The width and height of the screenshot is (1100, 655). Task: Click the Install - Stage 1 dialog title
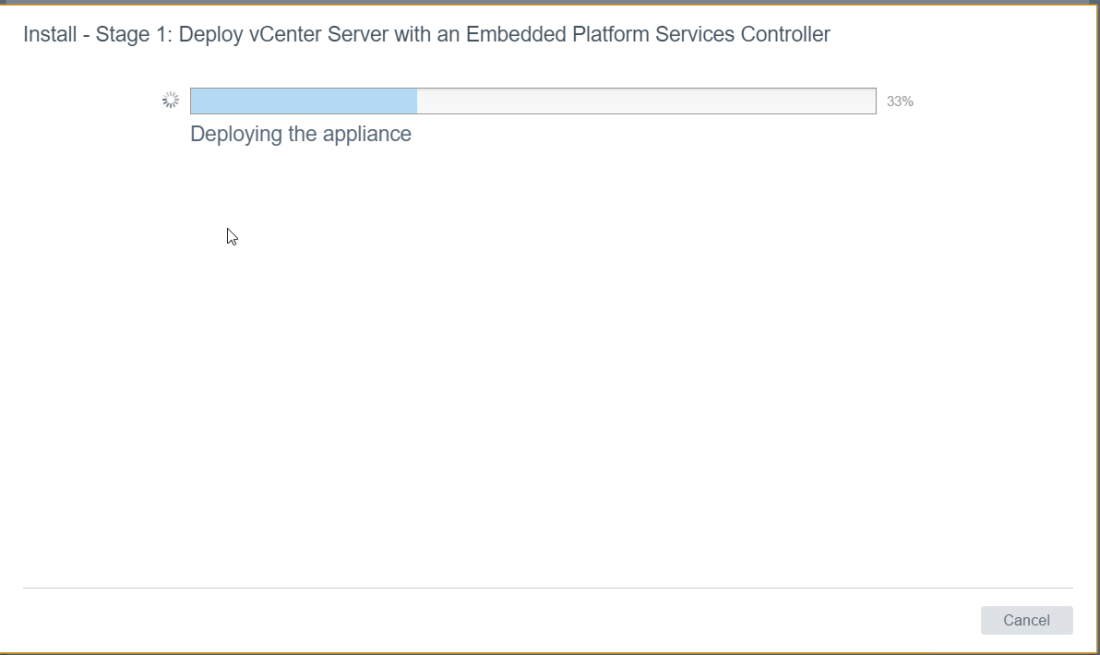coord(426,35)
